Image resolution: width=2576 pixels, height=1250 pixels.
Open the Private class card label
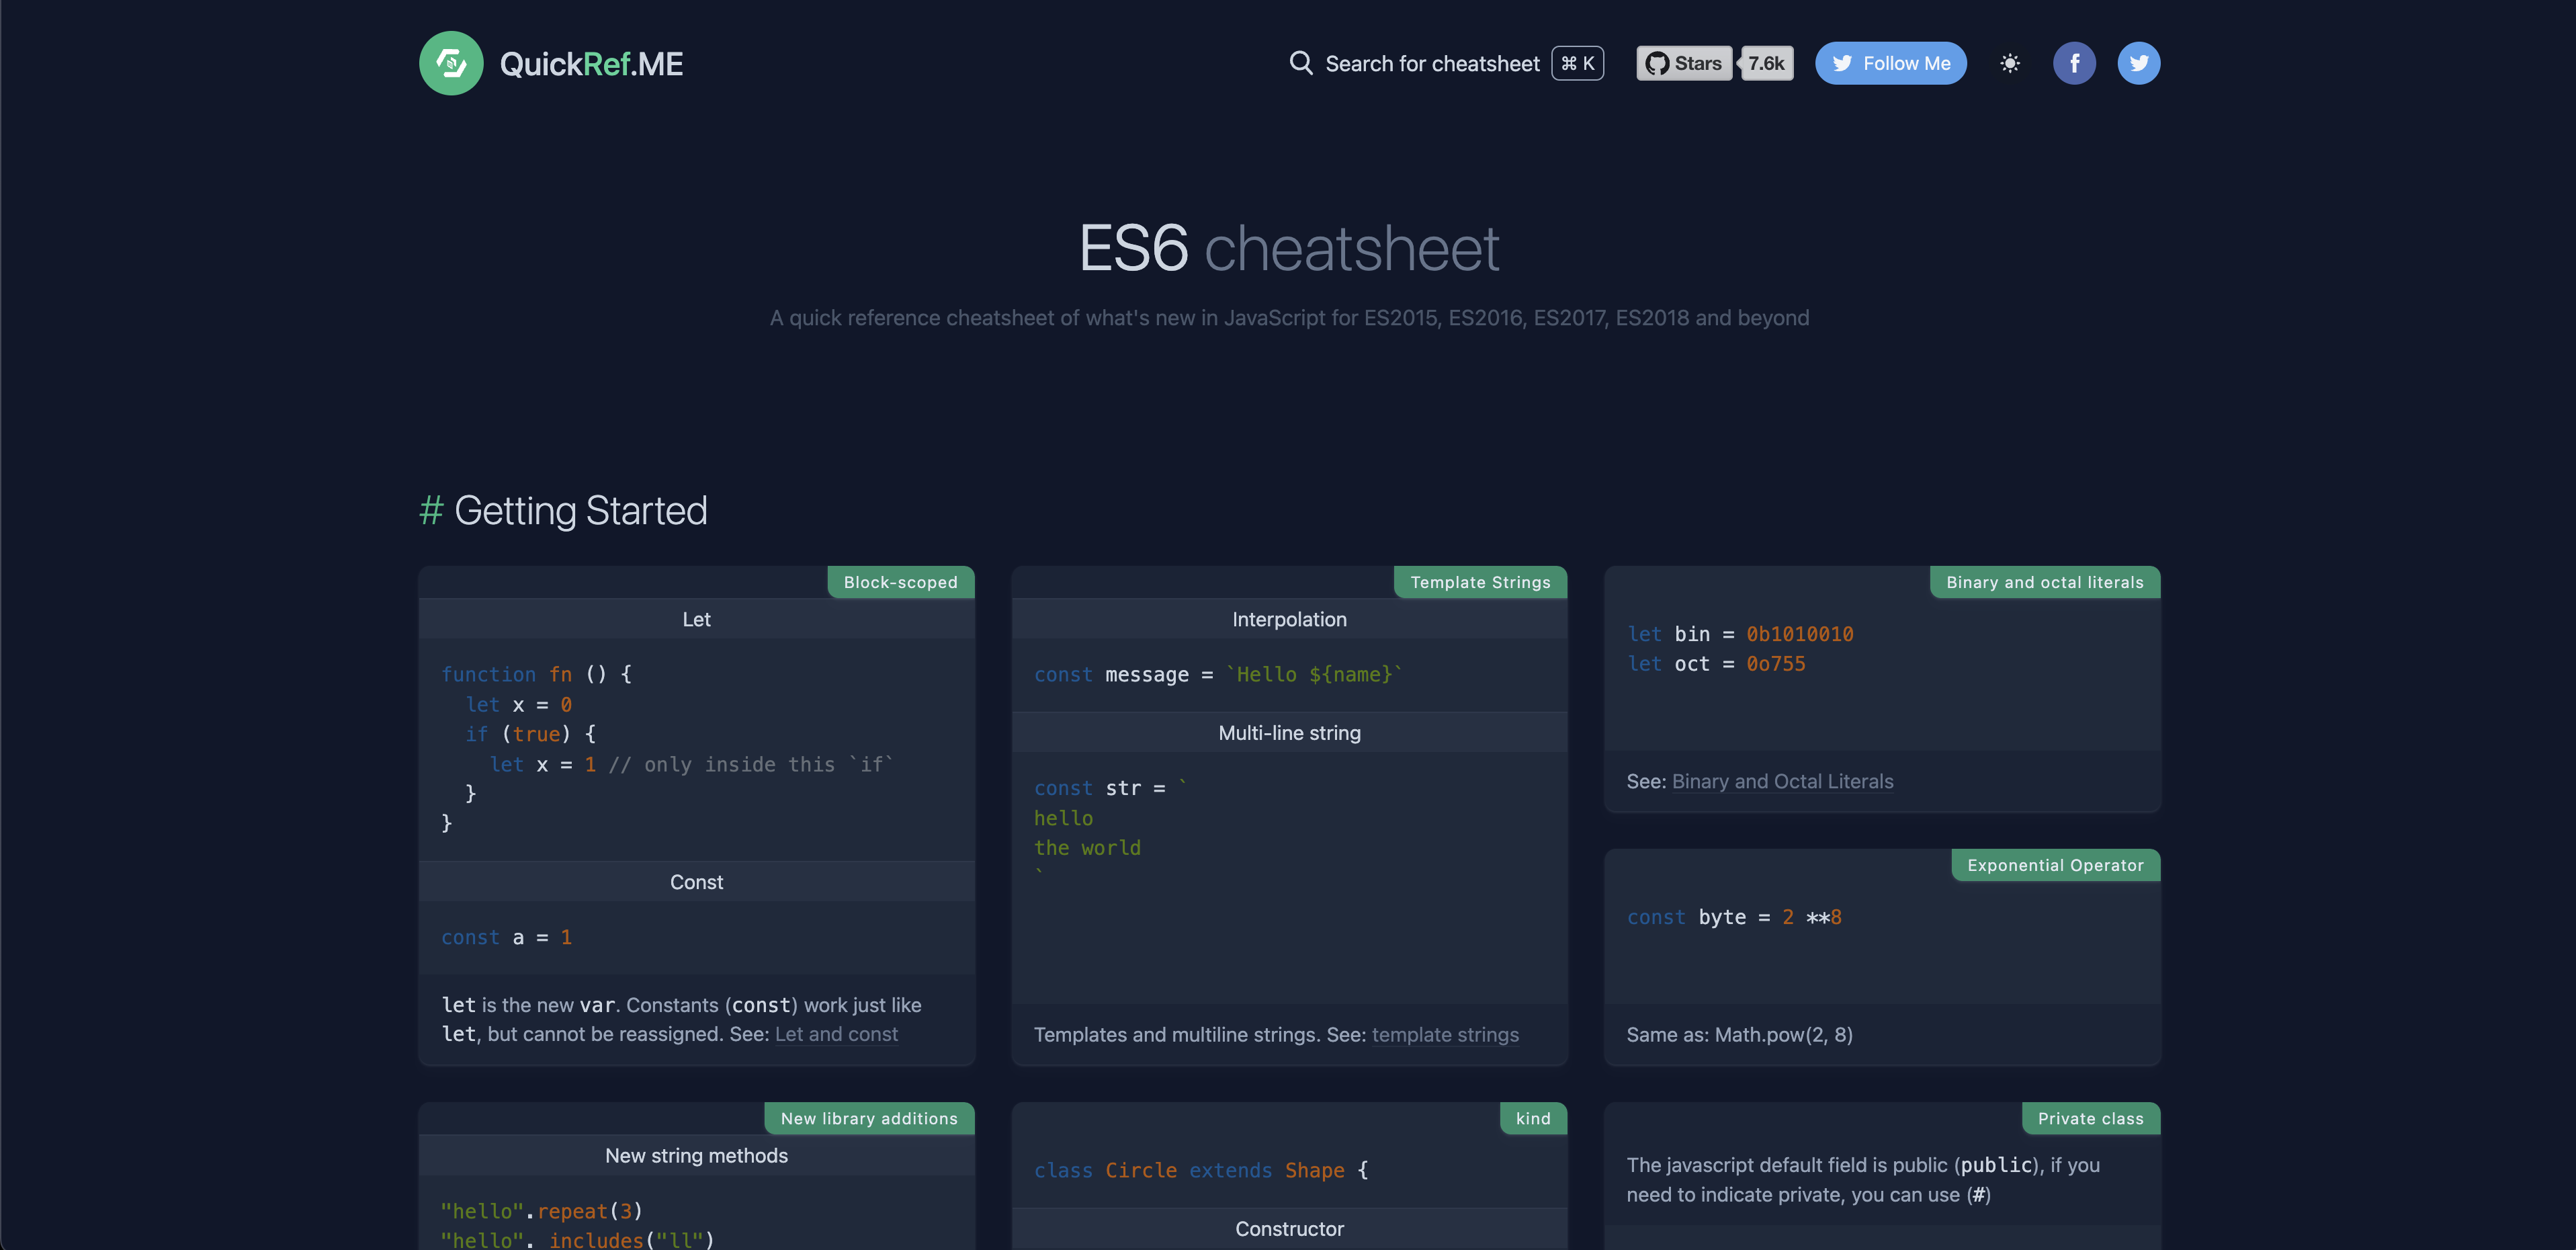tap(2090, 1118)
